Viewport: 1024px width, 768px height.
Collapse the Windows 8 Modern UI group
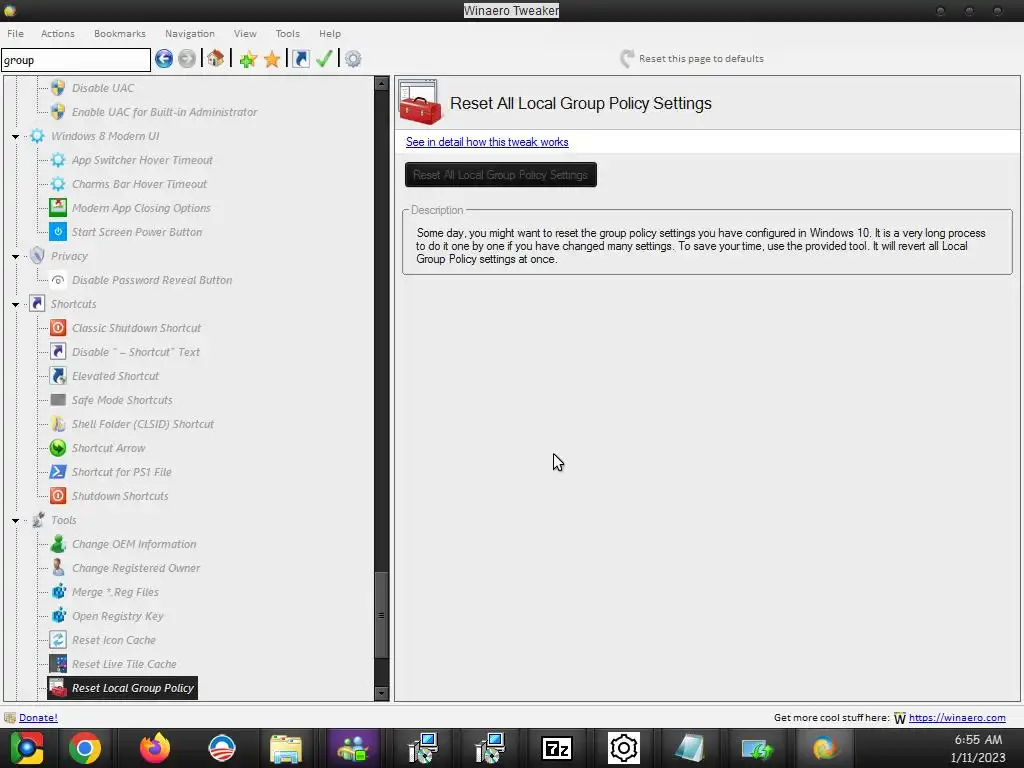click(16, 136)
